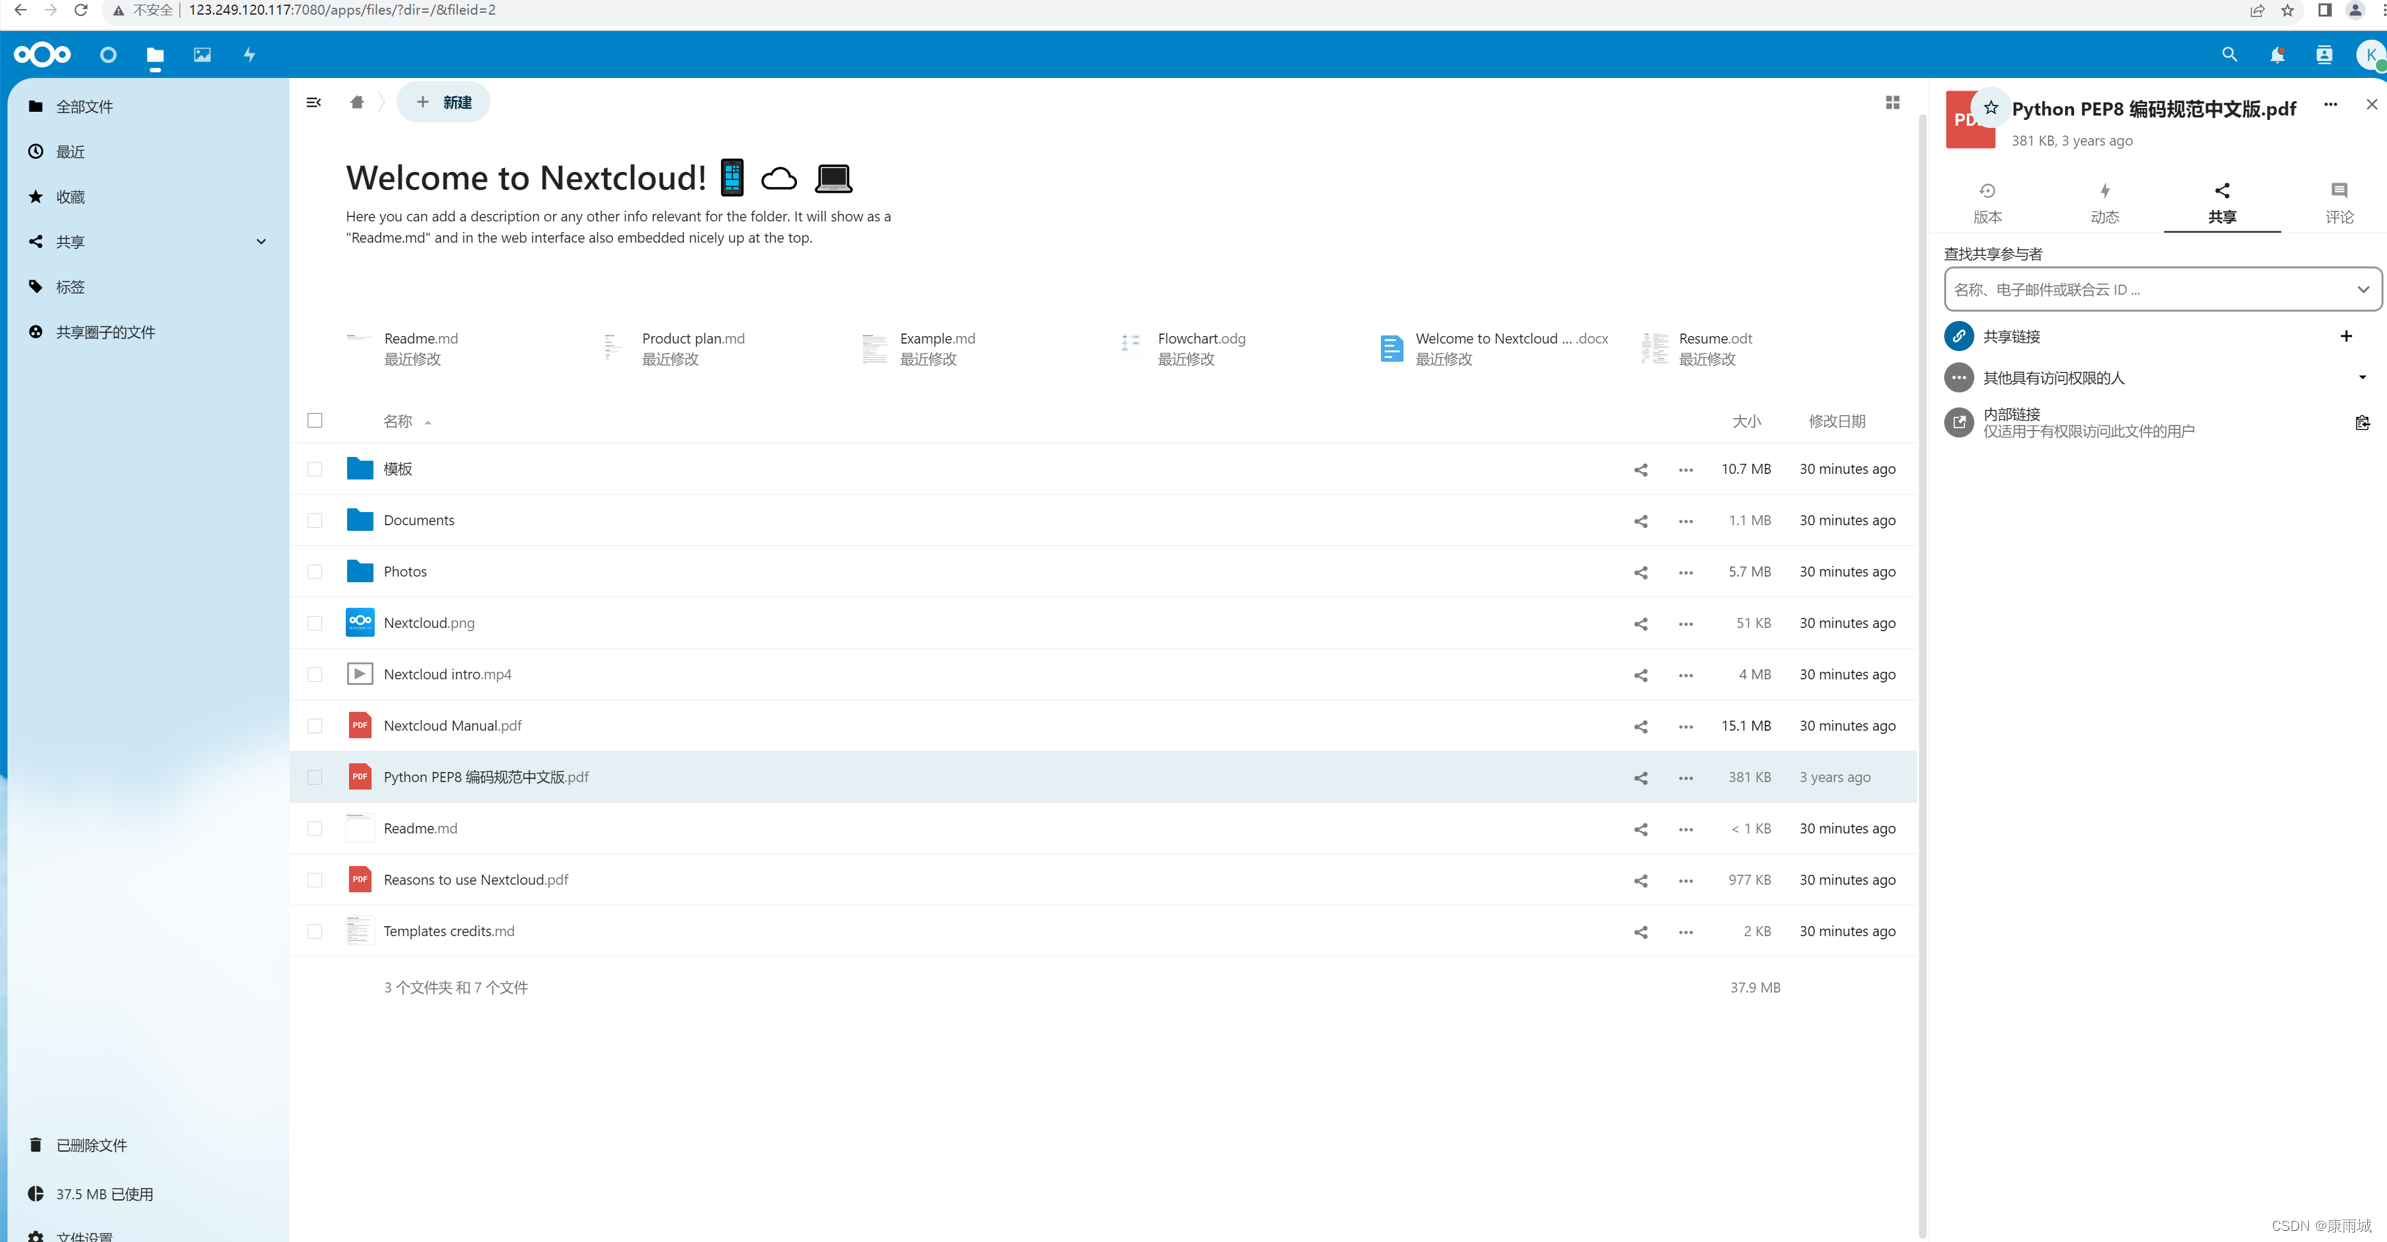Sort files by 修改日期 column

[1836, 421]
